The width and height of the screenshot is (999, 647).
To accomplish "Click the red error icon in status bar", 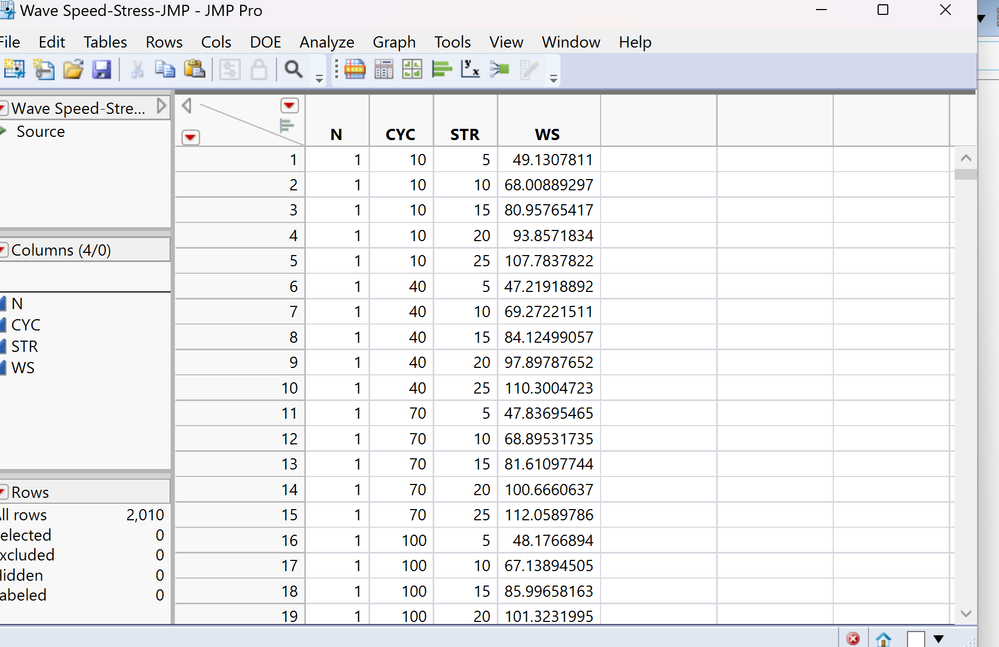I will [853, 638].
